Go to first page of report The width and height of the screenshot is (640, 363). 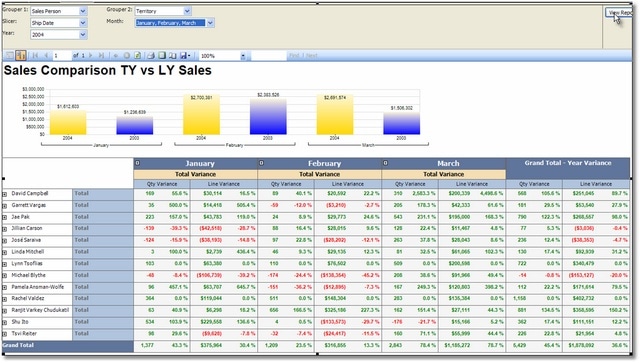[x=35, y=56]
